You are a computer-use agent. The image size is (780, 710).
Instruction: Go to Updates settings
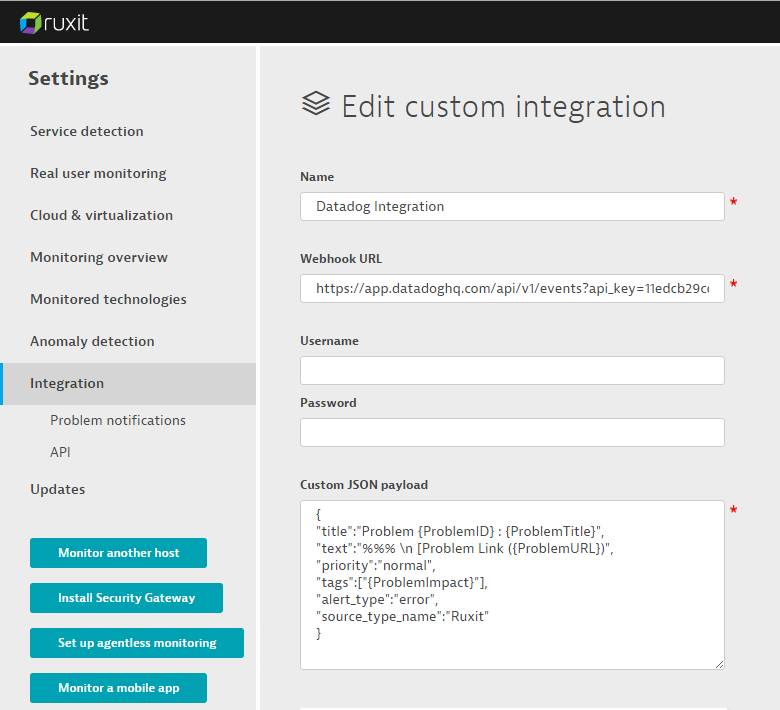click(x=57, y=489)
